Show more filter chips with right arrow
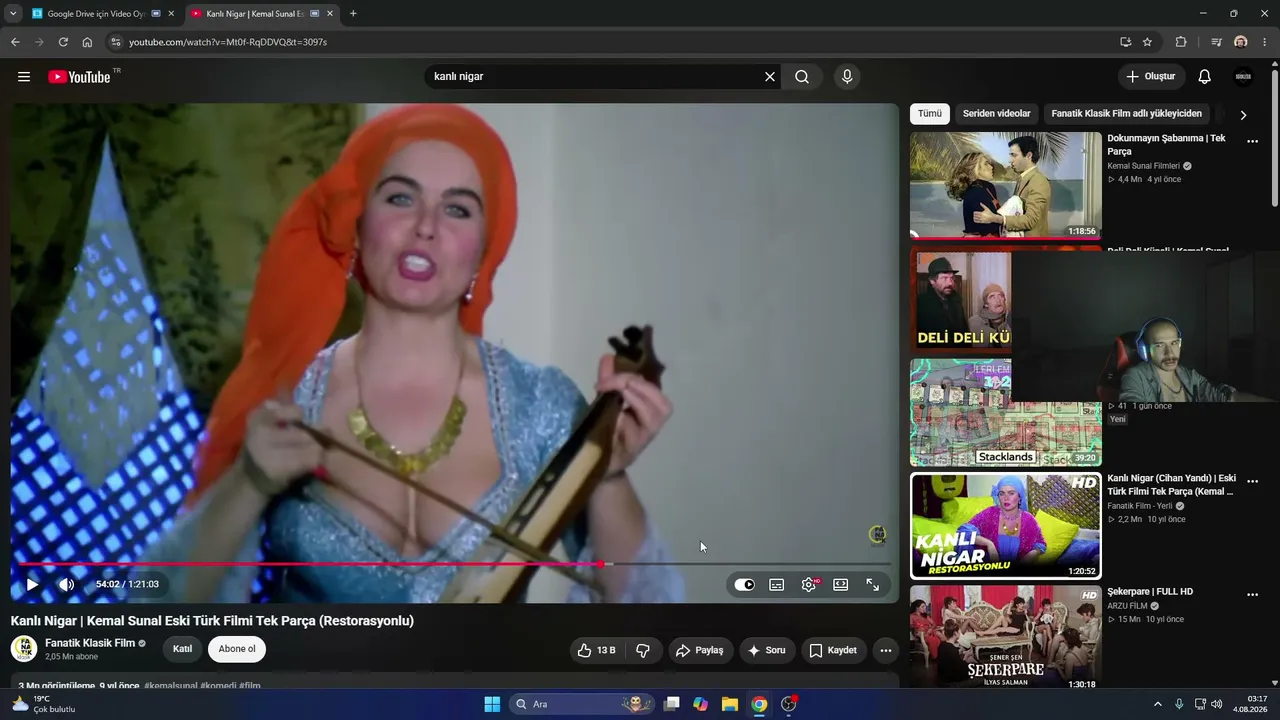1280x720 pixels. point(1243,115)
